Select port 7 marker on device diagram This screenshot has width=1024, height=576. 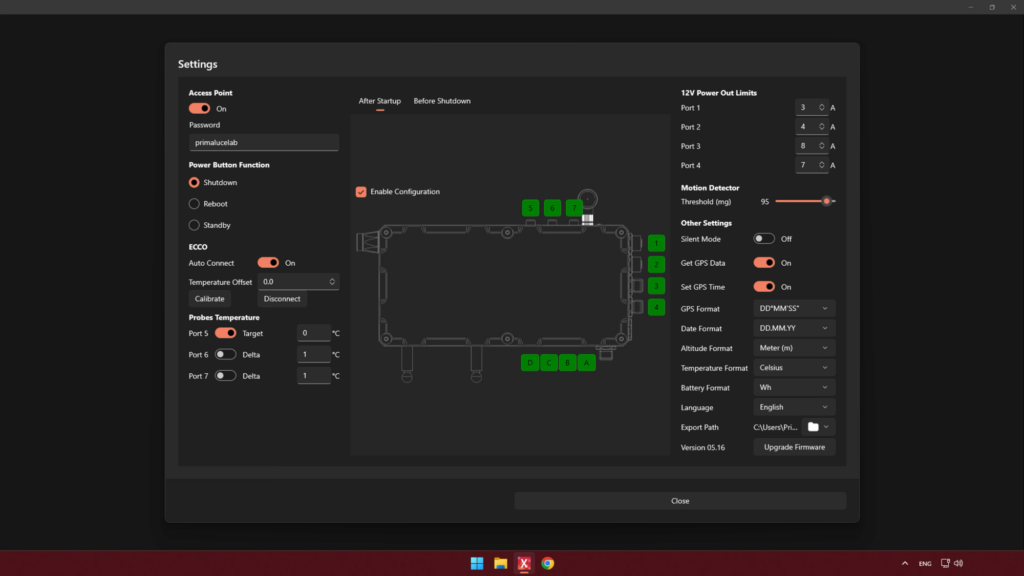[x=574, y=208]
